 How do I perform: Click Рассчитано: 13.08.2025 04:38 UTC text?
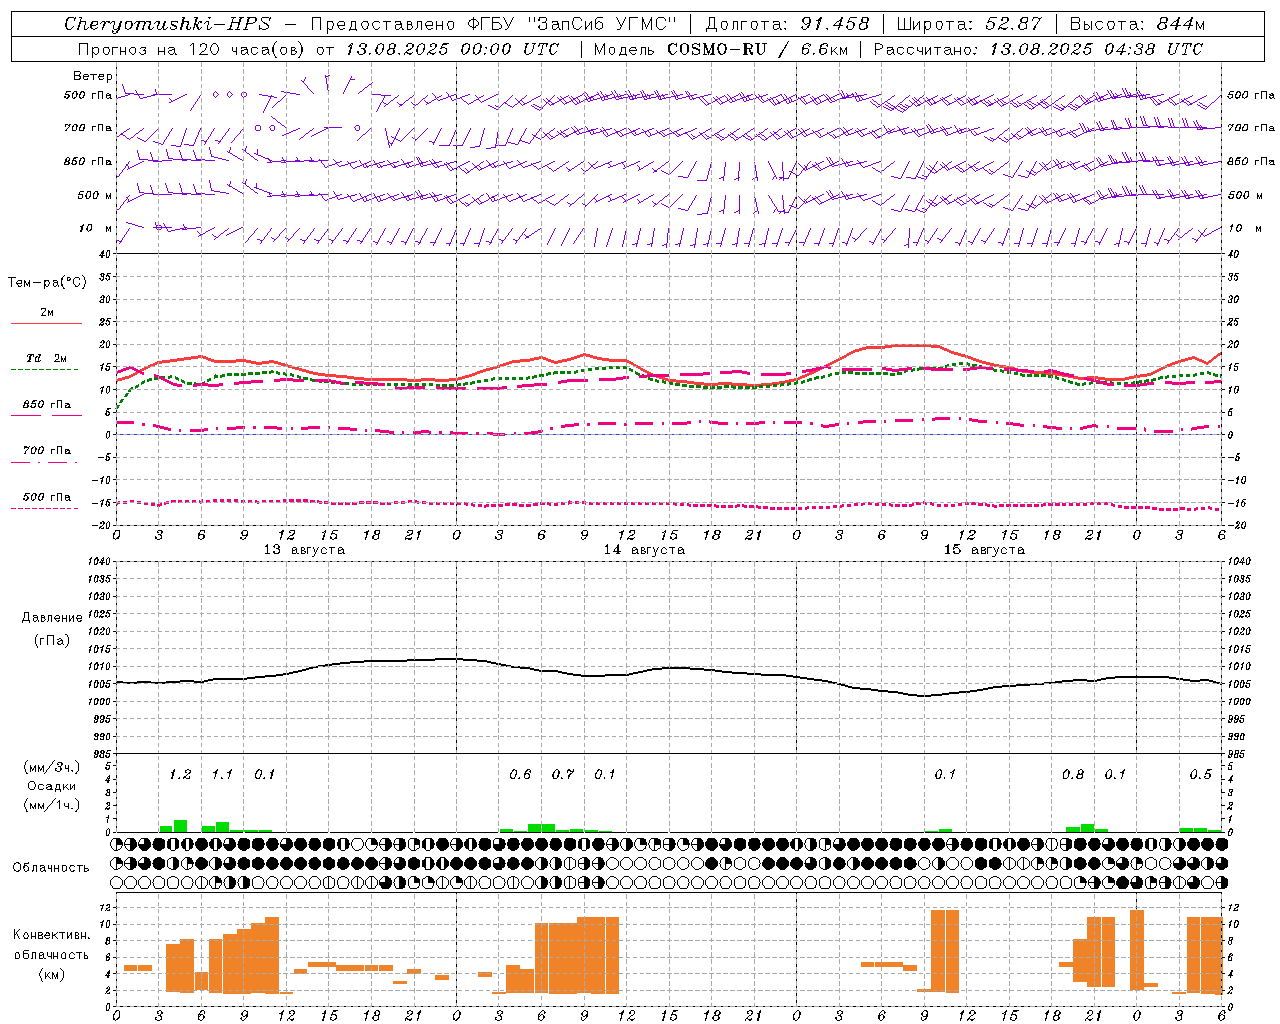(1038, 49)
